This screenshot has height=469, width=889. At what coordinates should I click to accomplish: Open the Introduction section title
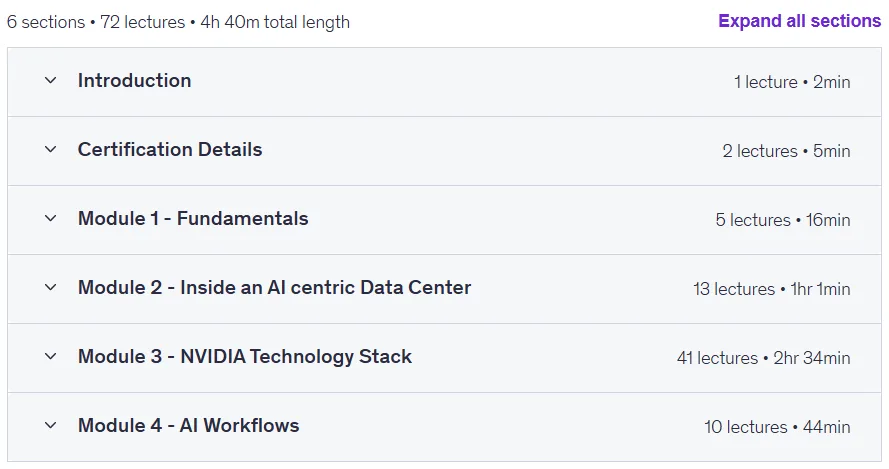[134, 81]
